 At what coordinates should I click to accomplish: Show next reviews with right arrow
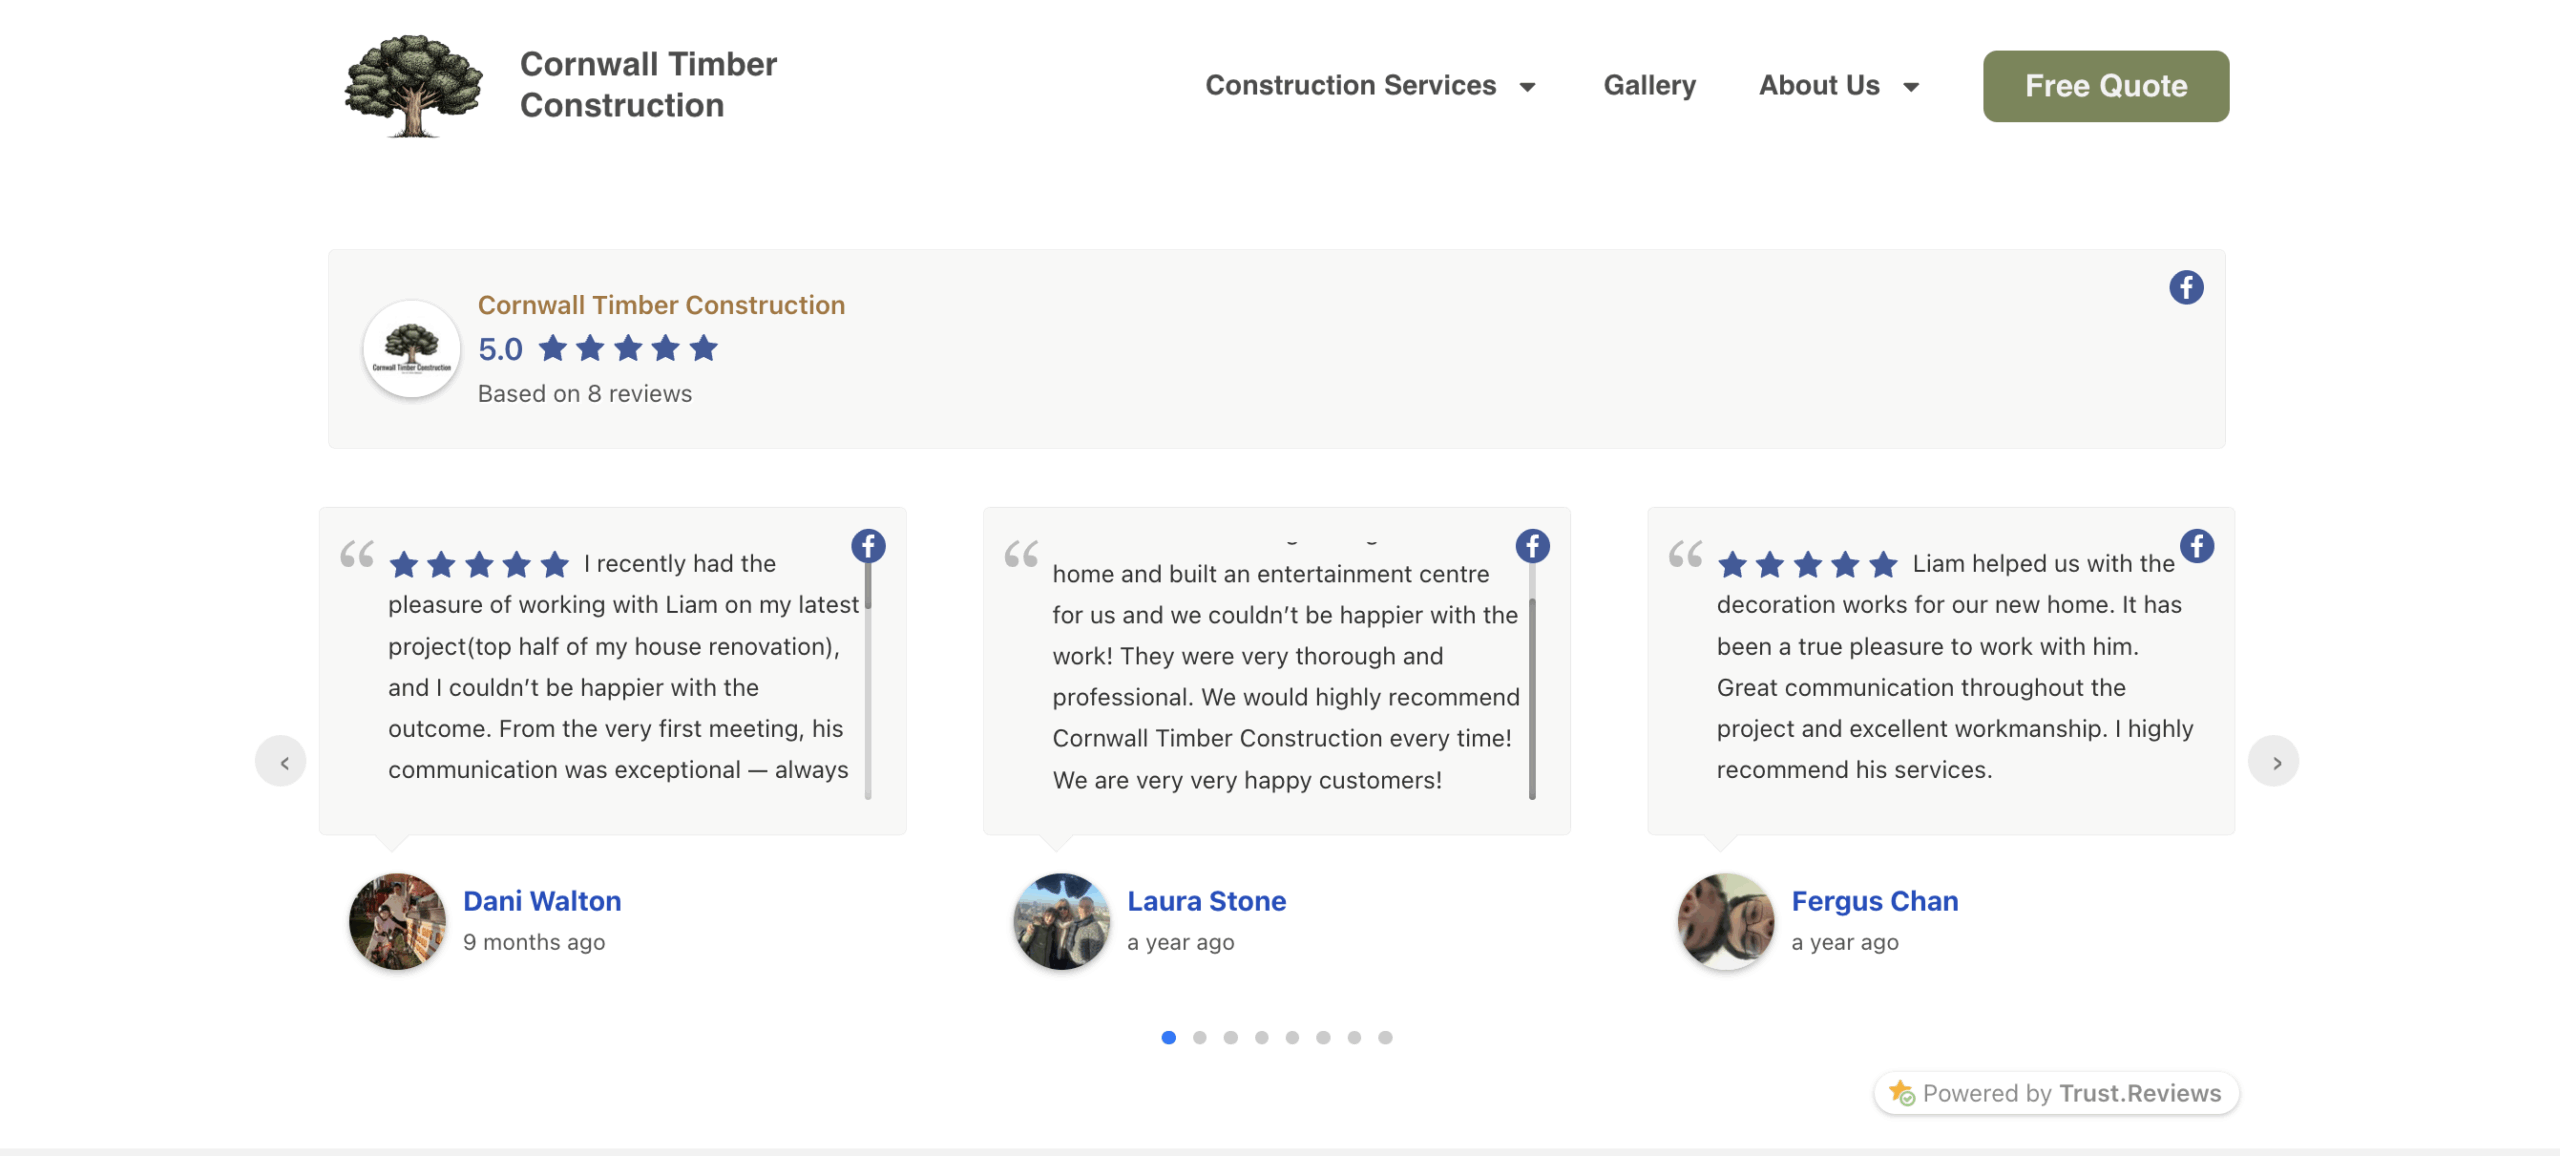pyautogui.click(x=2273, y=762)
